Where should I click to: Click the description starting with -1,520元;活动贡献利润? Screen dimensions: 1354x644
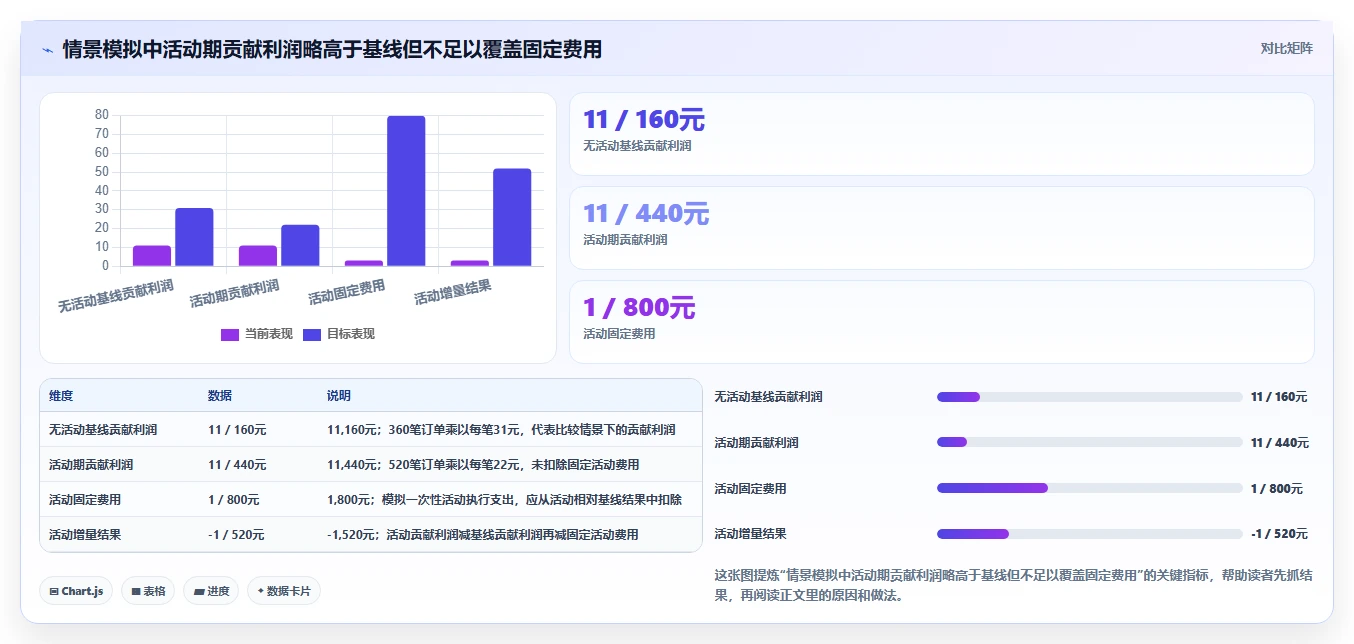(483, 535)
